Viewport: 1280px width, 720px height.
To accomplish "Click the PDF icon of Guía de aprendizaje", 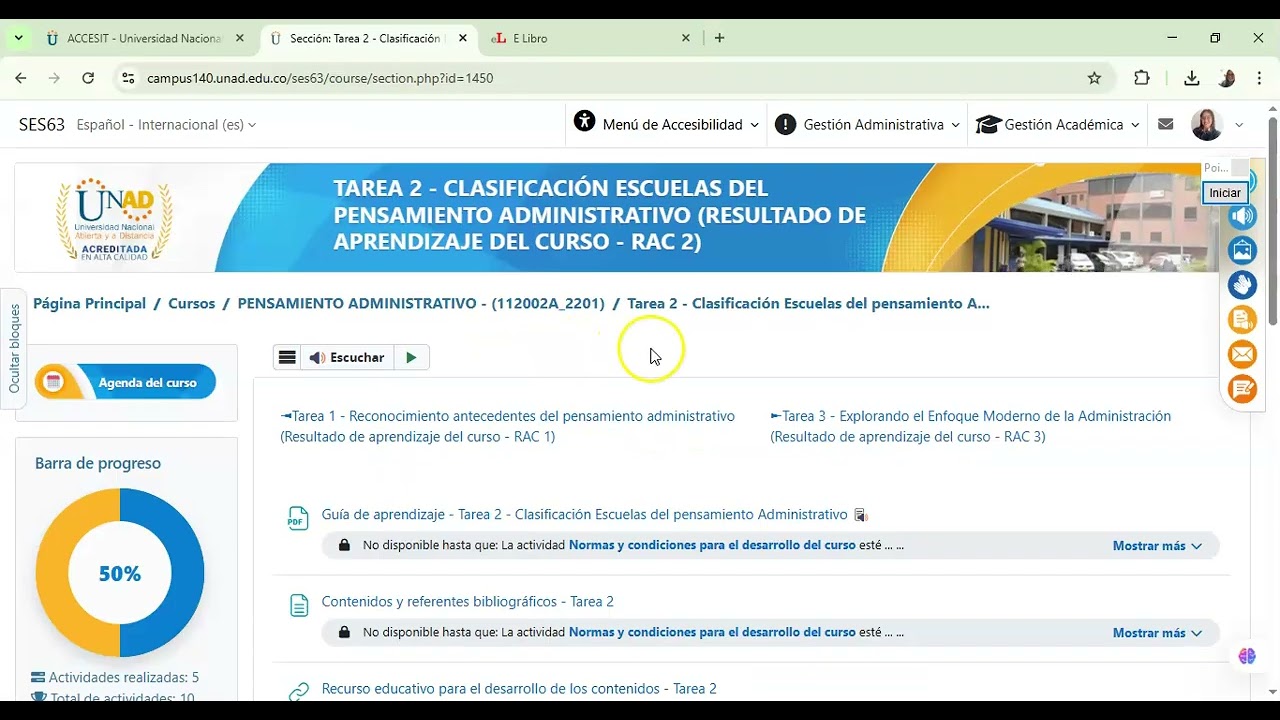I will (x=297, y=517).
